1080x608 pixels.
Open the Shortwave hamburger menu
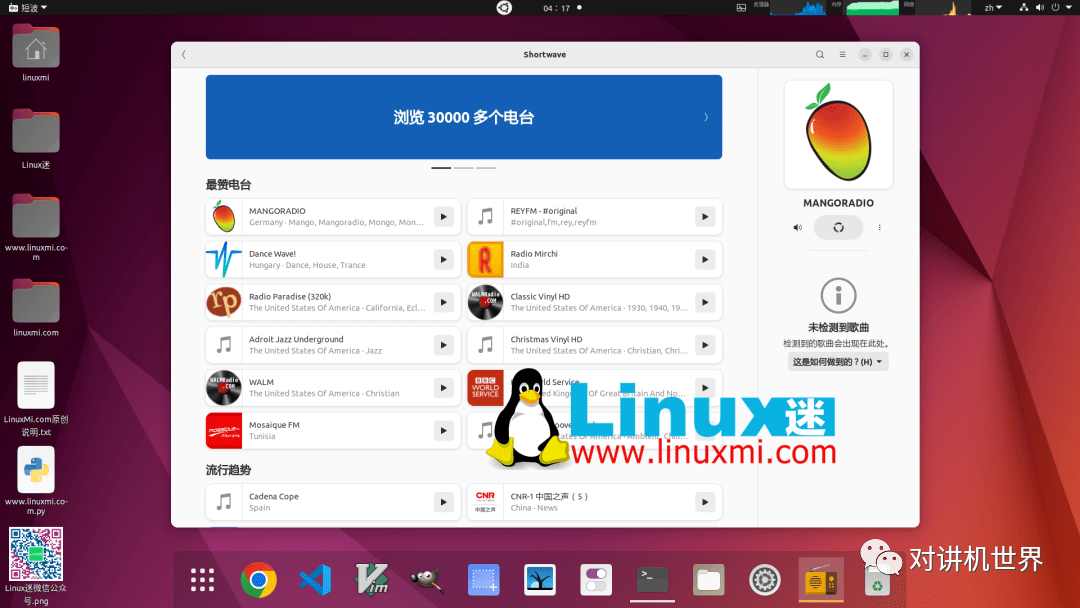click(842, 54)
